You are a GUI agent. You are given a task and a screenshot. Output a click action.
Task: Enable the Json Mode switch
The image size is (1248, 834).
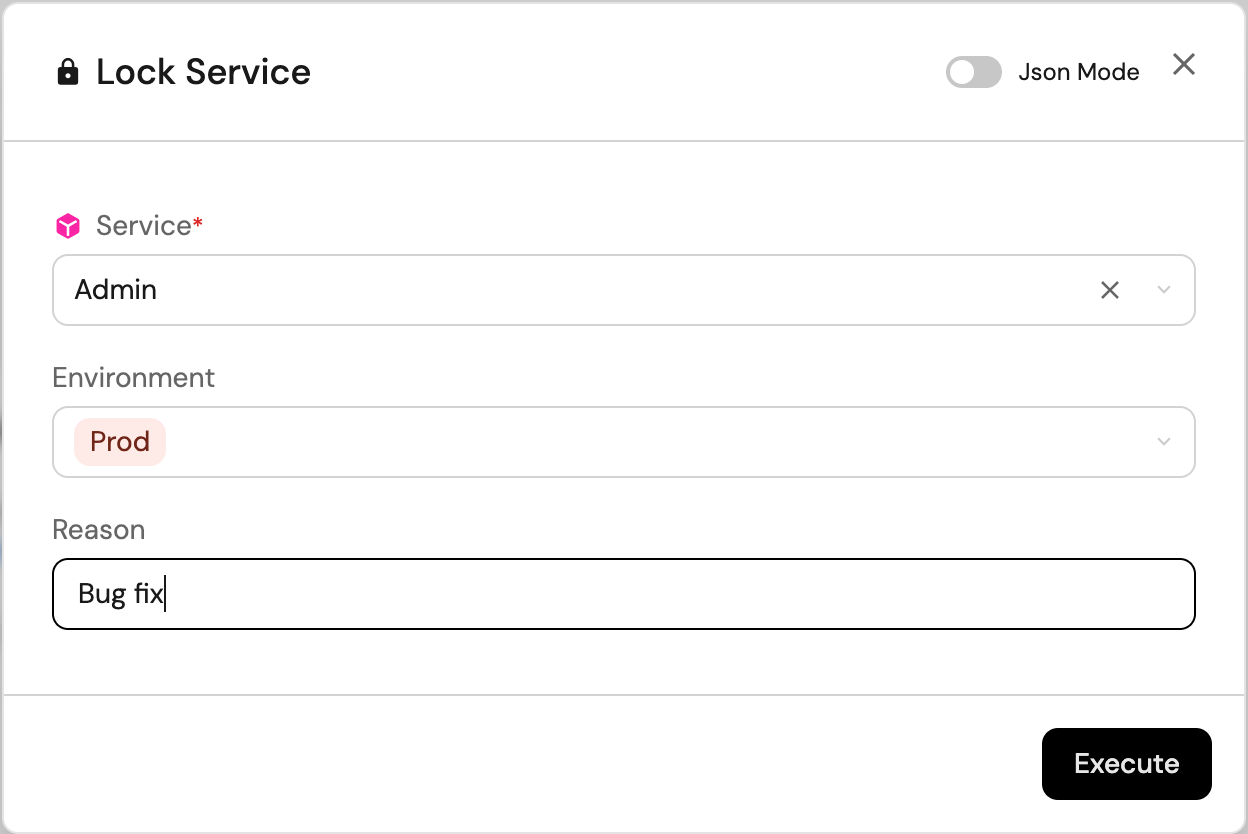click(x=974, y=72)
